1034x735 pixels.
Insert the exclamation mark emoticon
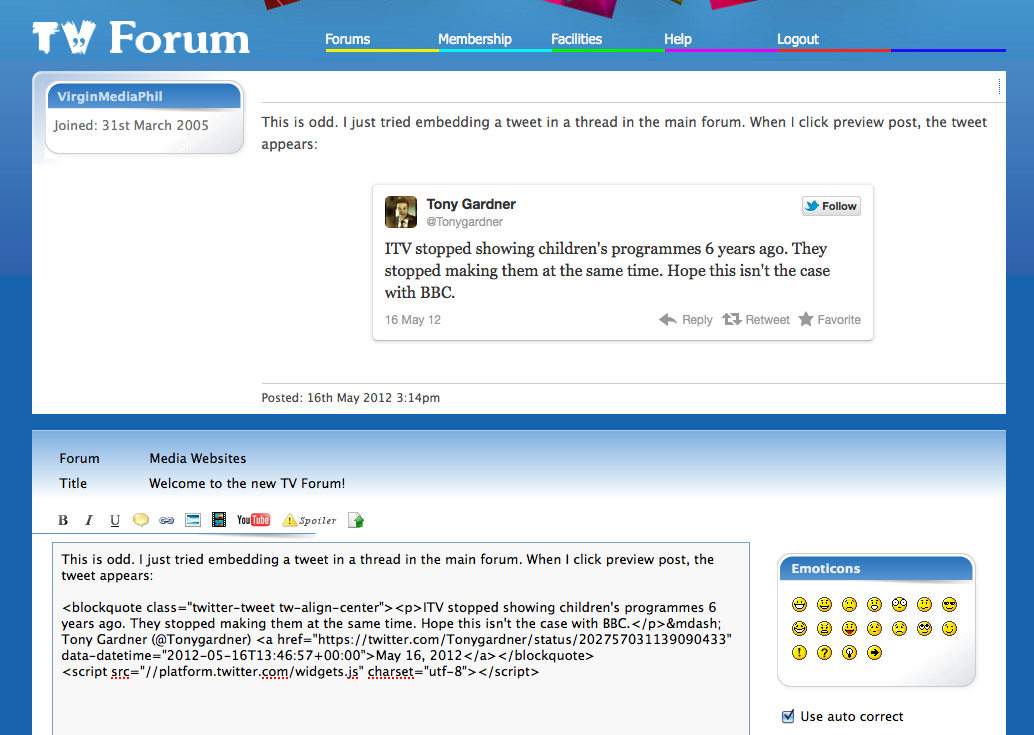coord(799,653)
